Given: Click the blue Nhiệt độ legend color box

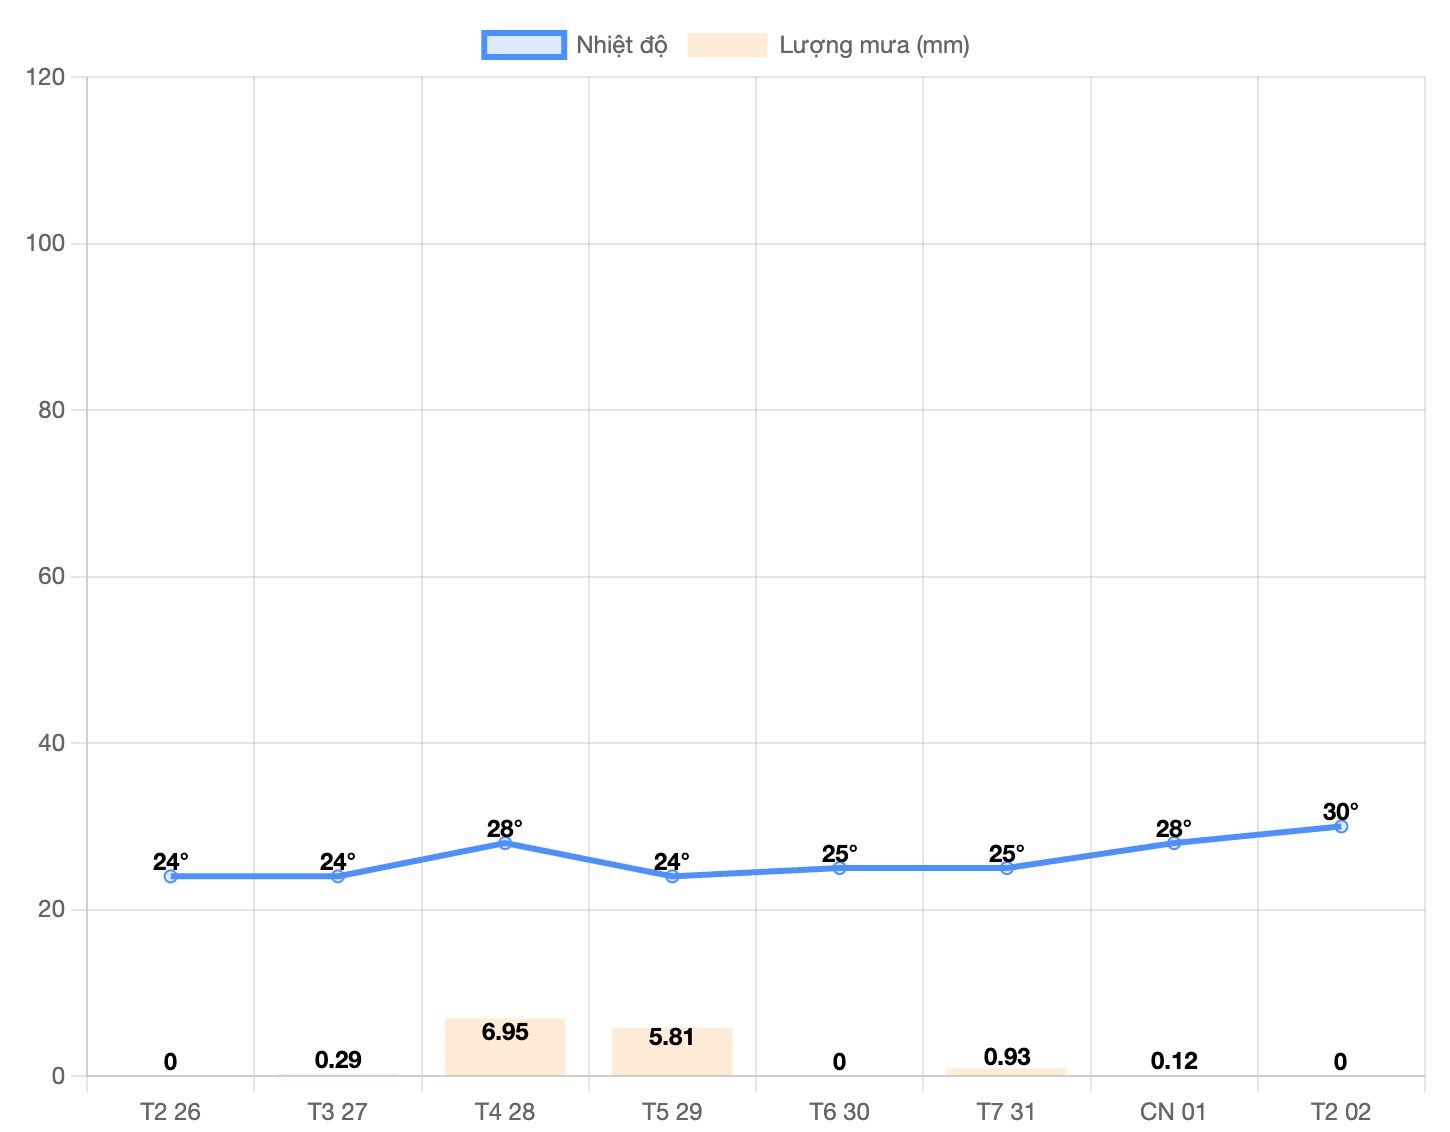Looking at the screenshot, I should [x=524, y=45].
